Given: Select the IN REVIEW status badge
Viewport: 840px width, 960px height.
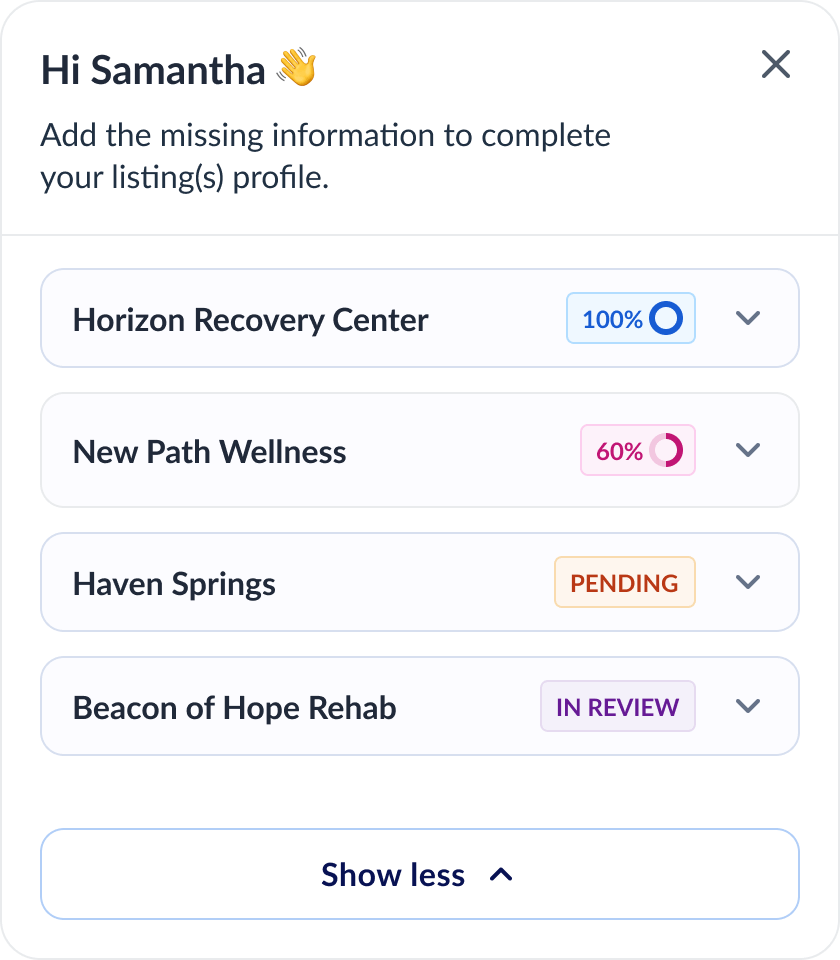Looking at the screenshot, I should 618,706.
